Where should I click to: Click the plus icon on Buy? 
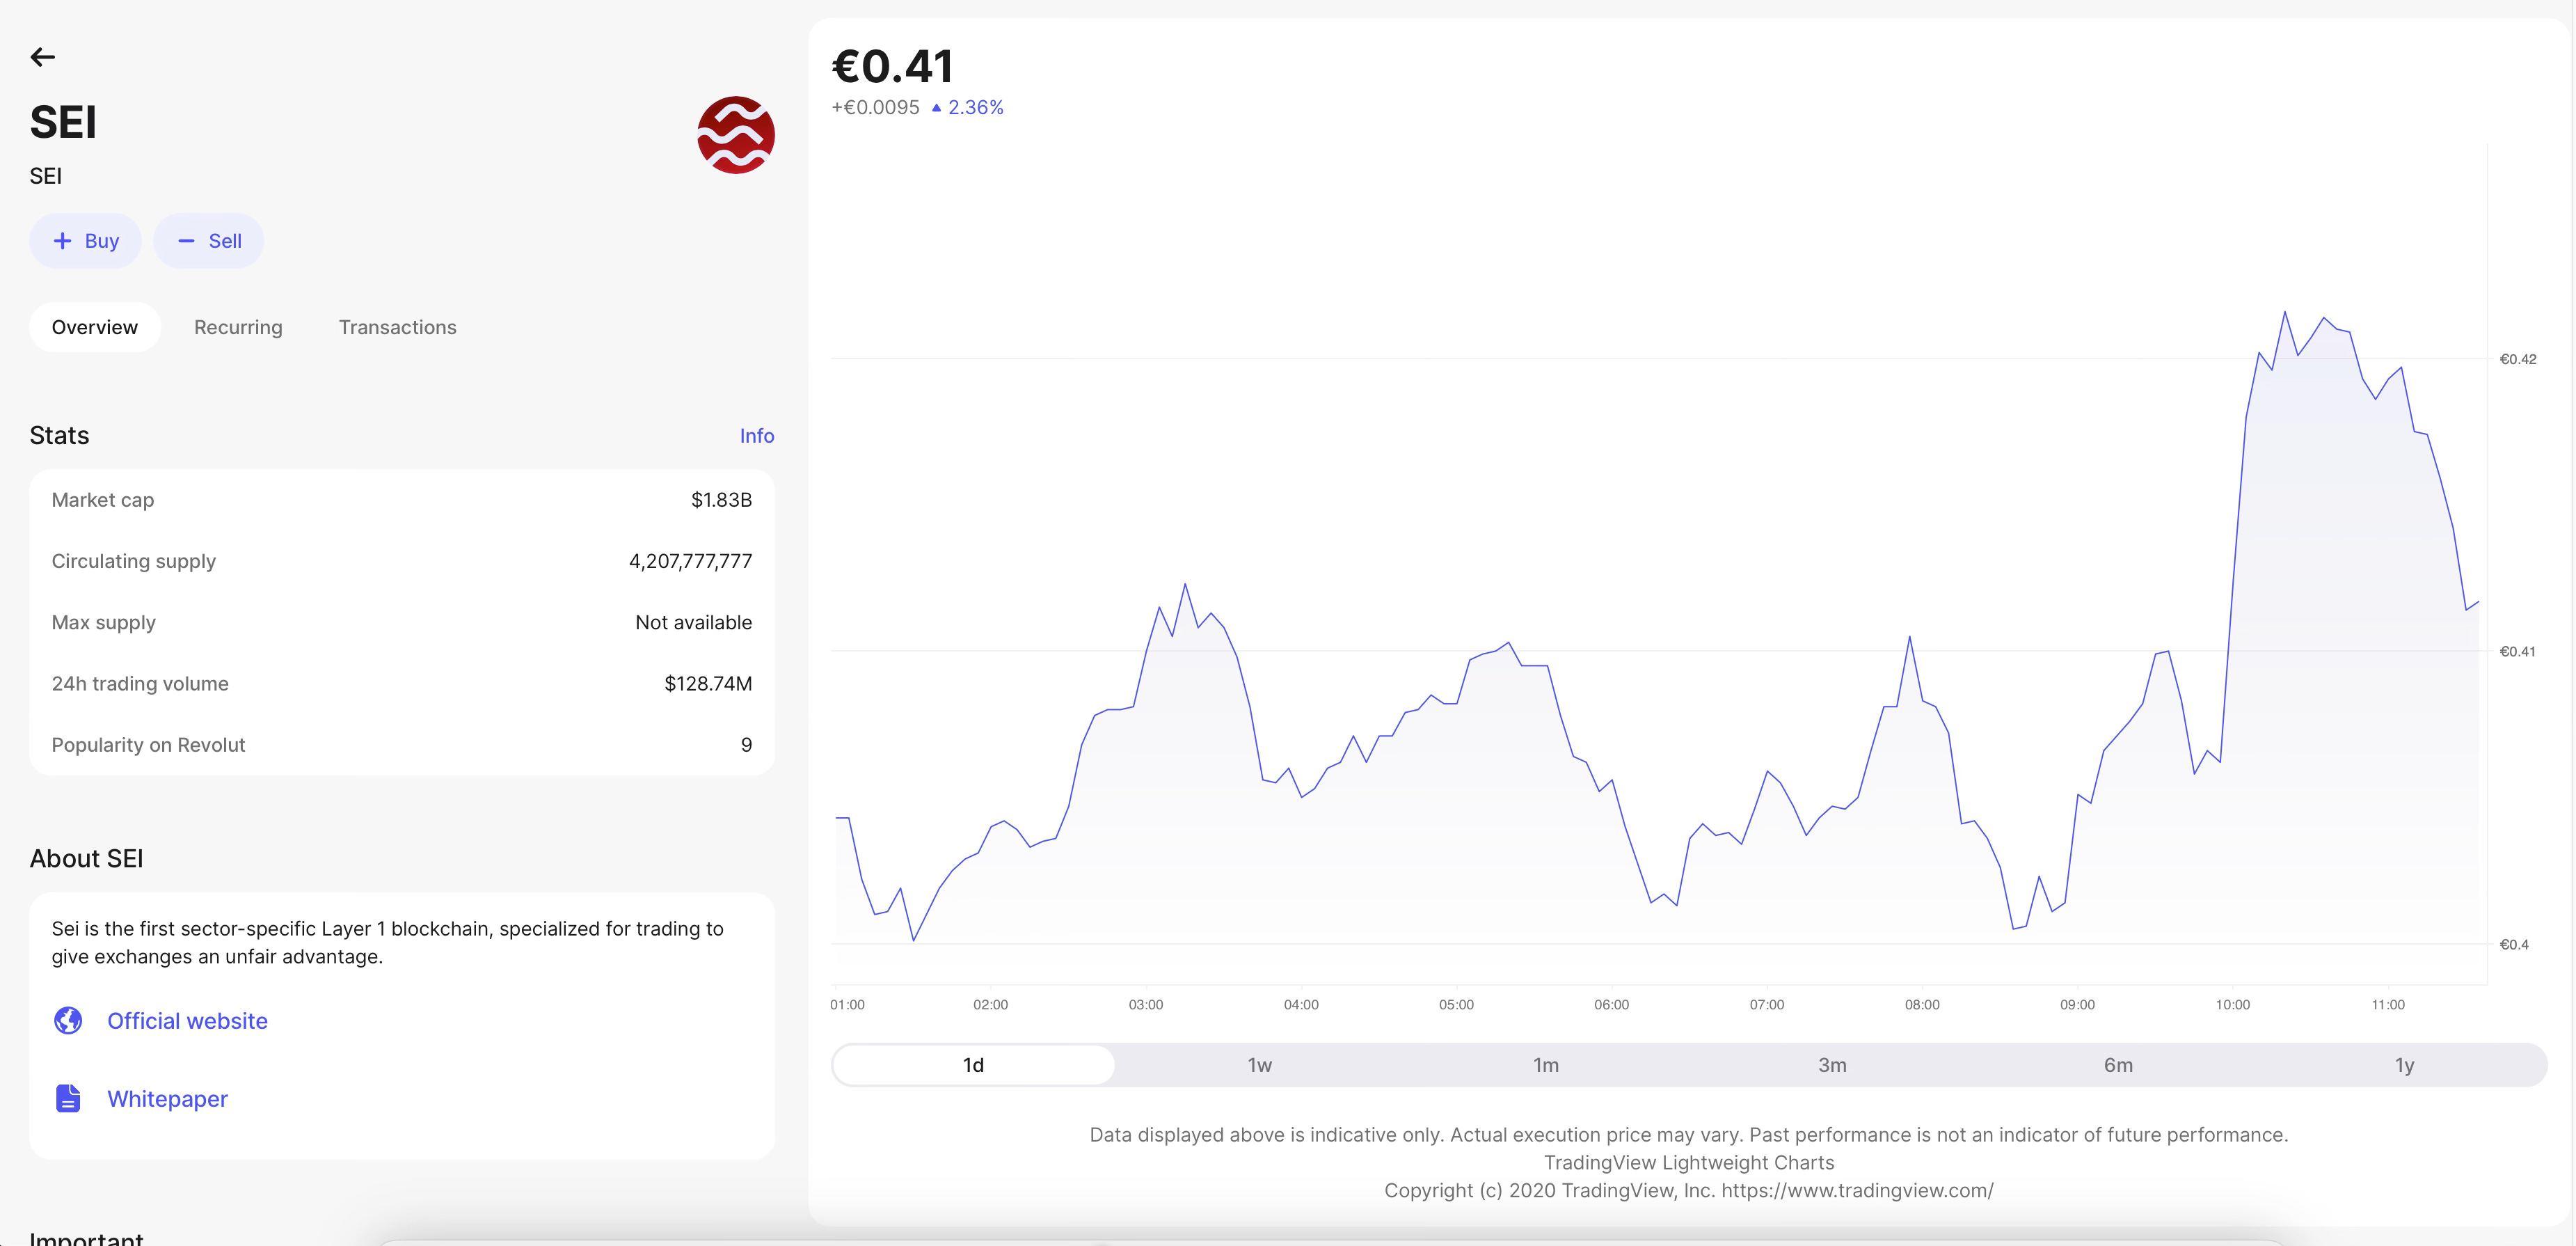62,241
